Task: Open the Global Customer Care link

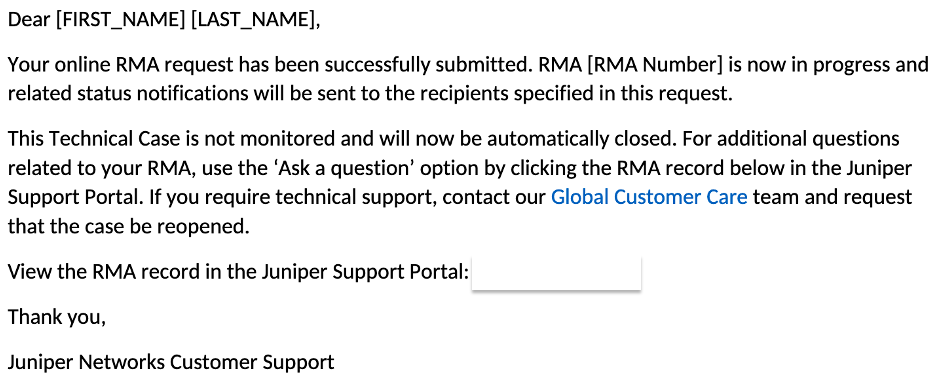Action: (648, 197)
